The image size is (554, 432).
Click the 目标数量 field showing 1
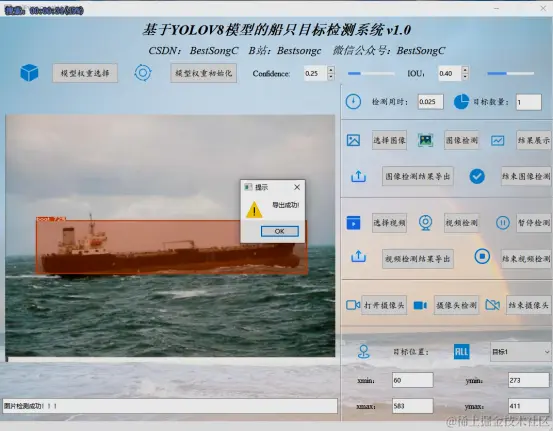(529, 102)
